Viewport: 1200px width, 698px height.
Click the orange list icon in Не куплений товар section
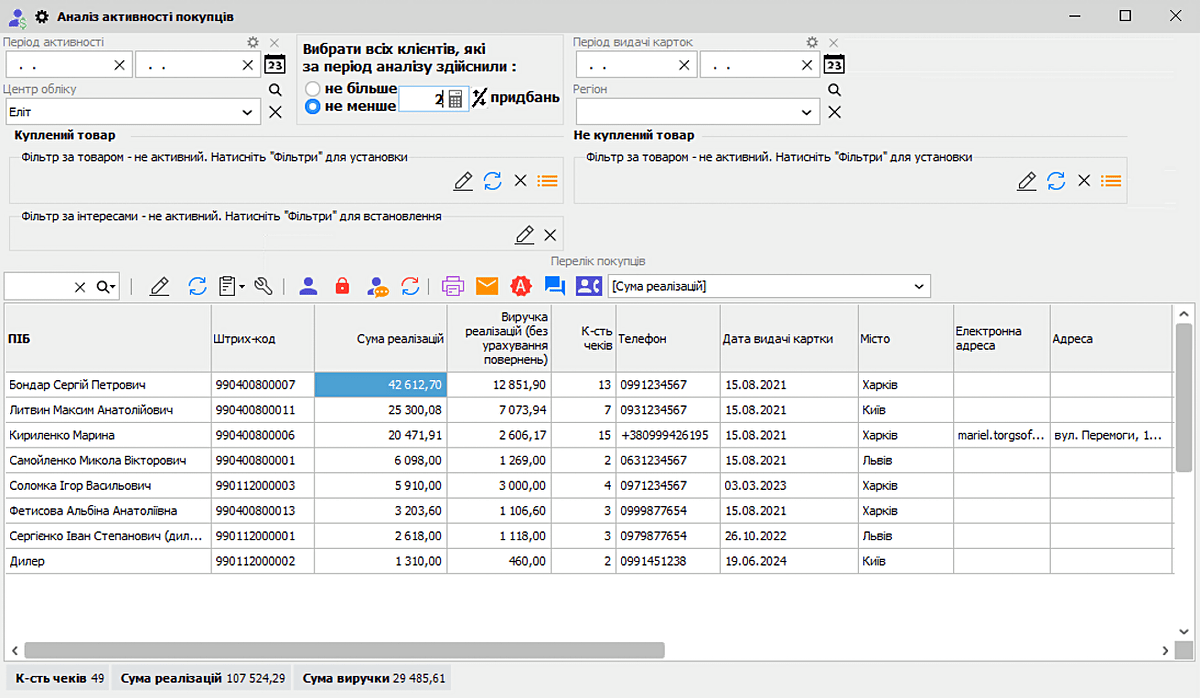pos(1110,181)
